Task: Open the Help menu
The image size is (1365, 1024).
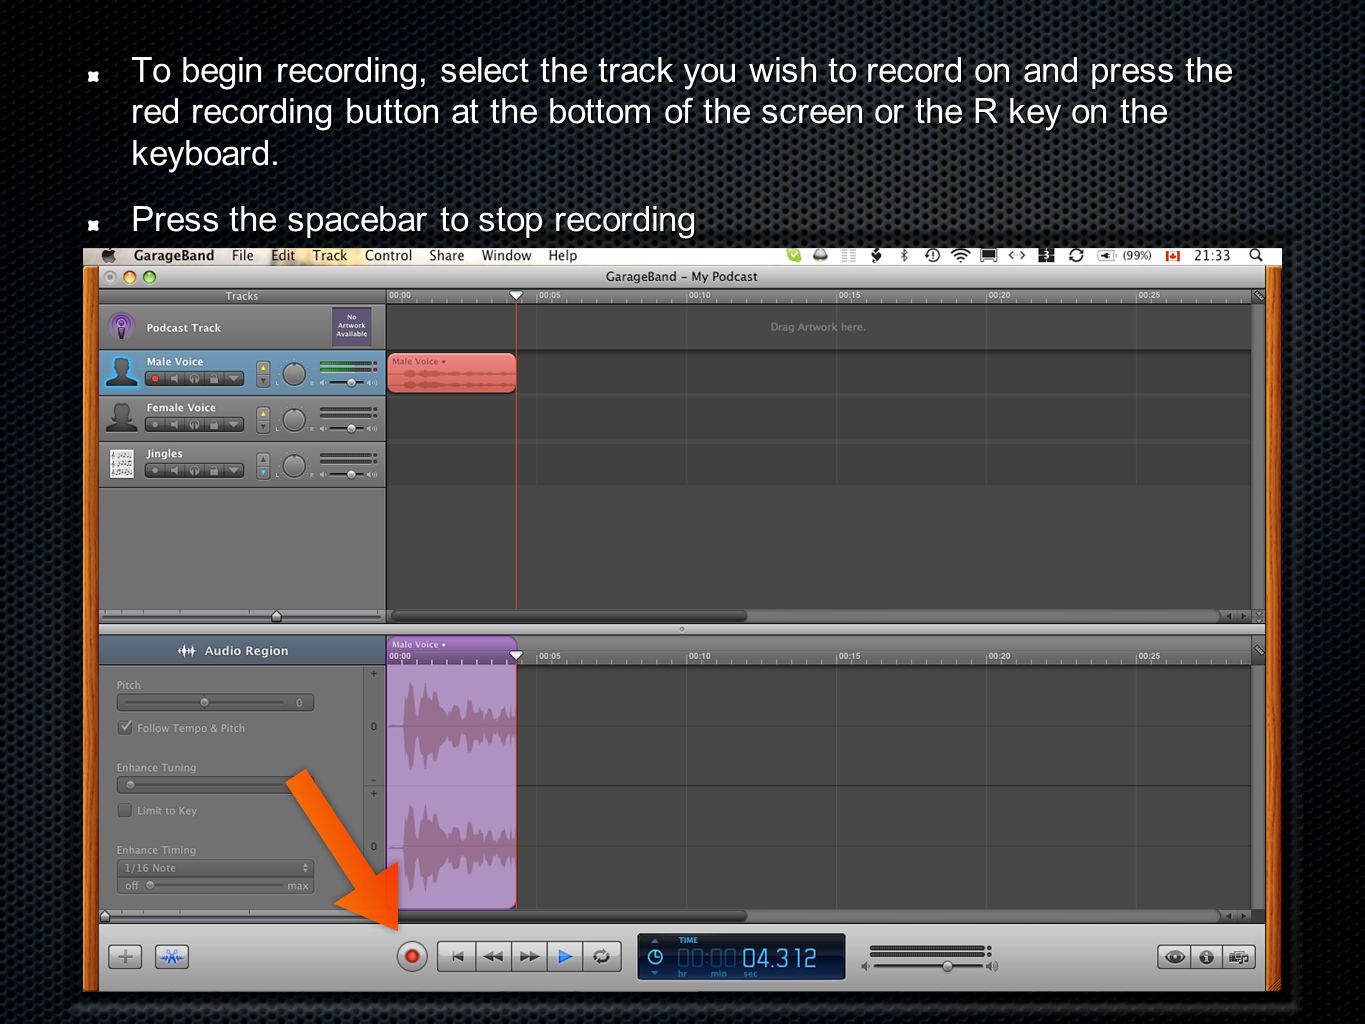Action: point(563,256)
